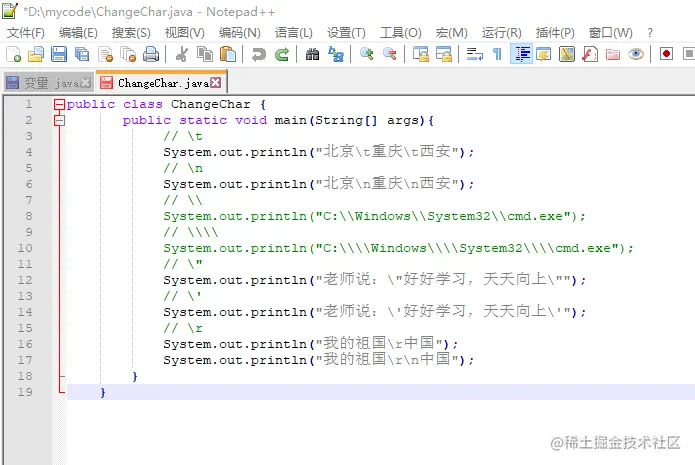Click the Stop macro recording square icon

coord(688,54)
